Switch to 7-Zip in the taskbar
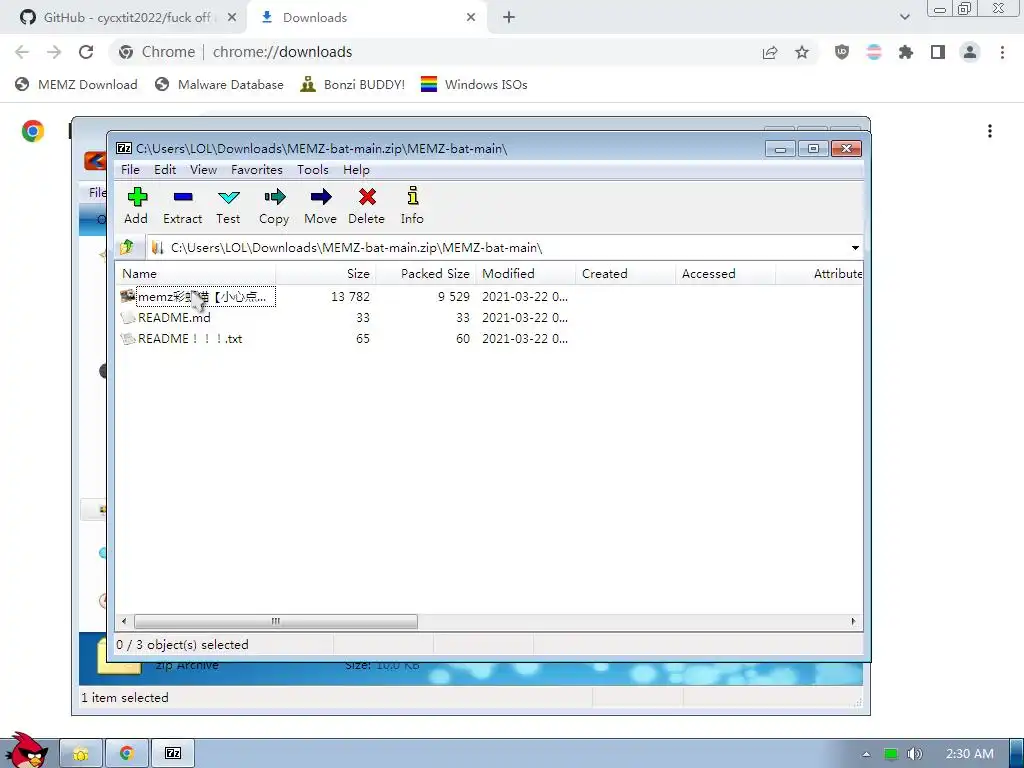The image size is (1024, 768). click(173, 754)
